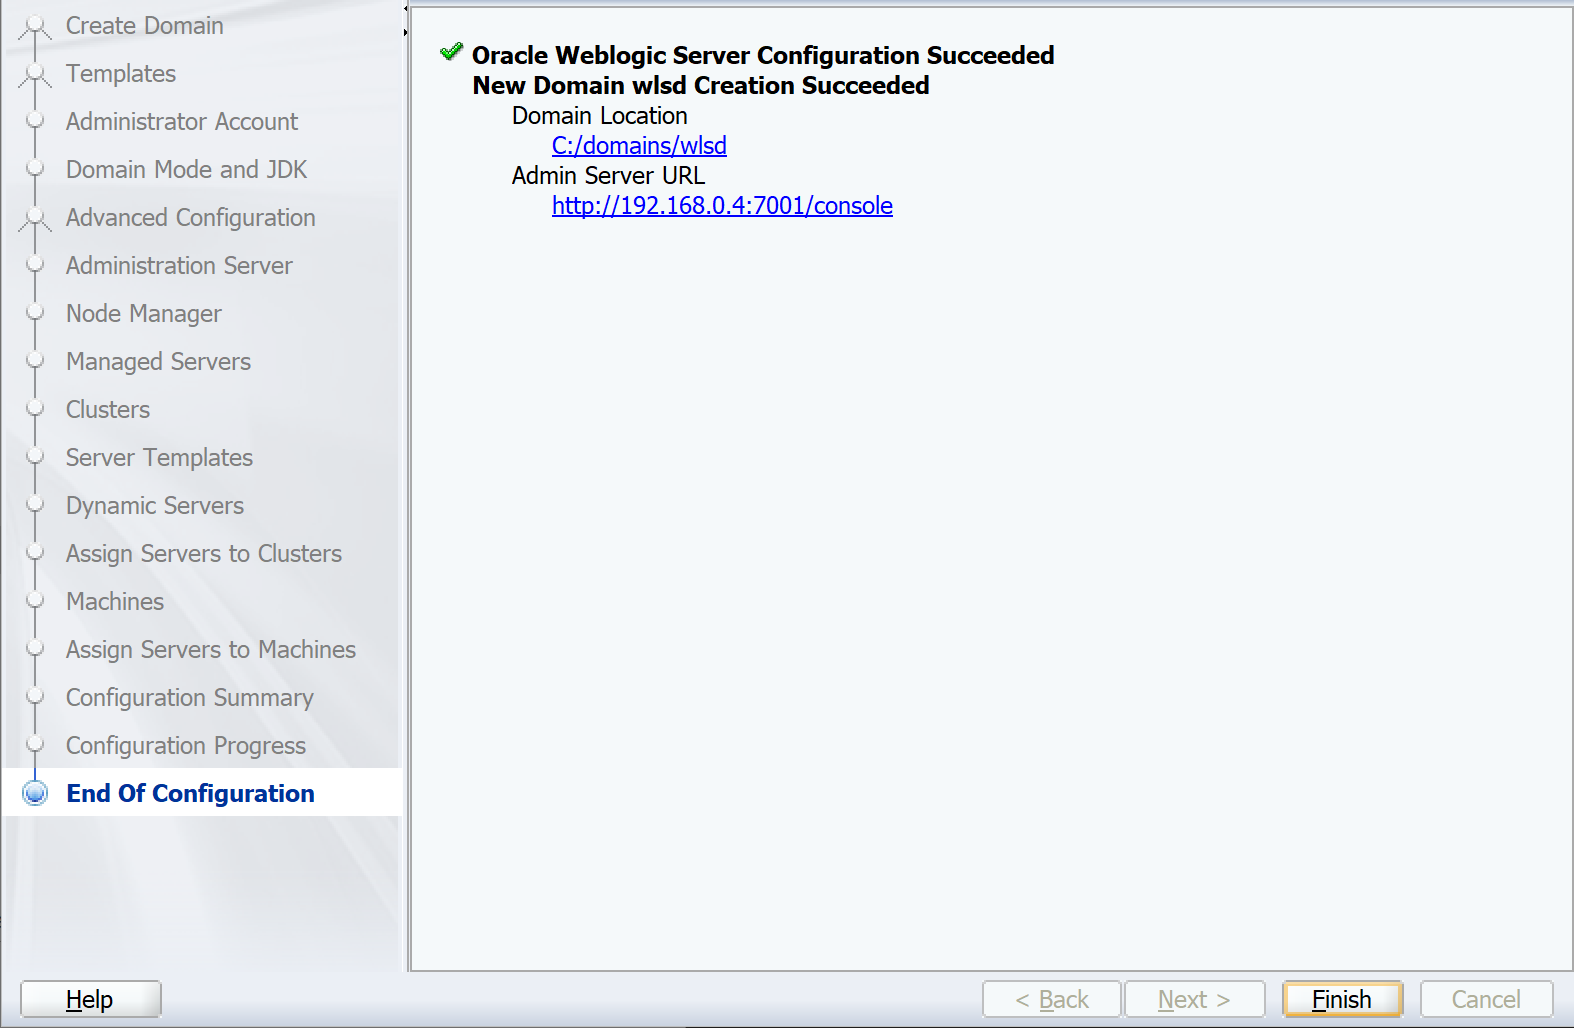Click the 'New Domain wlsd Creation Succeeded' text

coord(701,86)
